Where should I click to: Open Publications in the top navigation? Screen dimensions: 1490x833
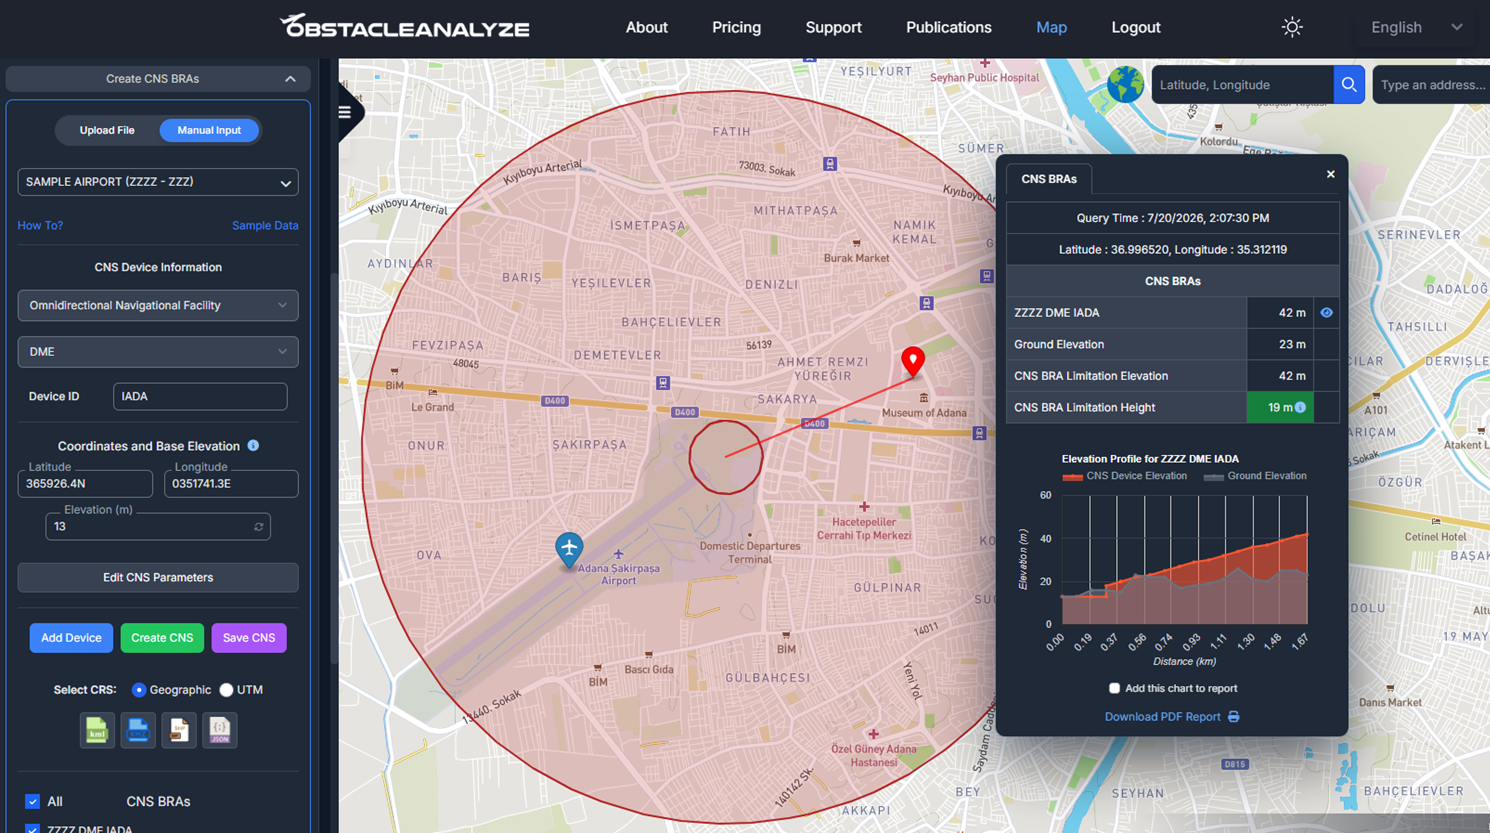(x=948, y=27)
